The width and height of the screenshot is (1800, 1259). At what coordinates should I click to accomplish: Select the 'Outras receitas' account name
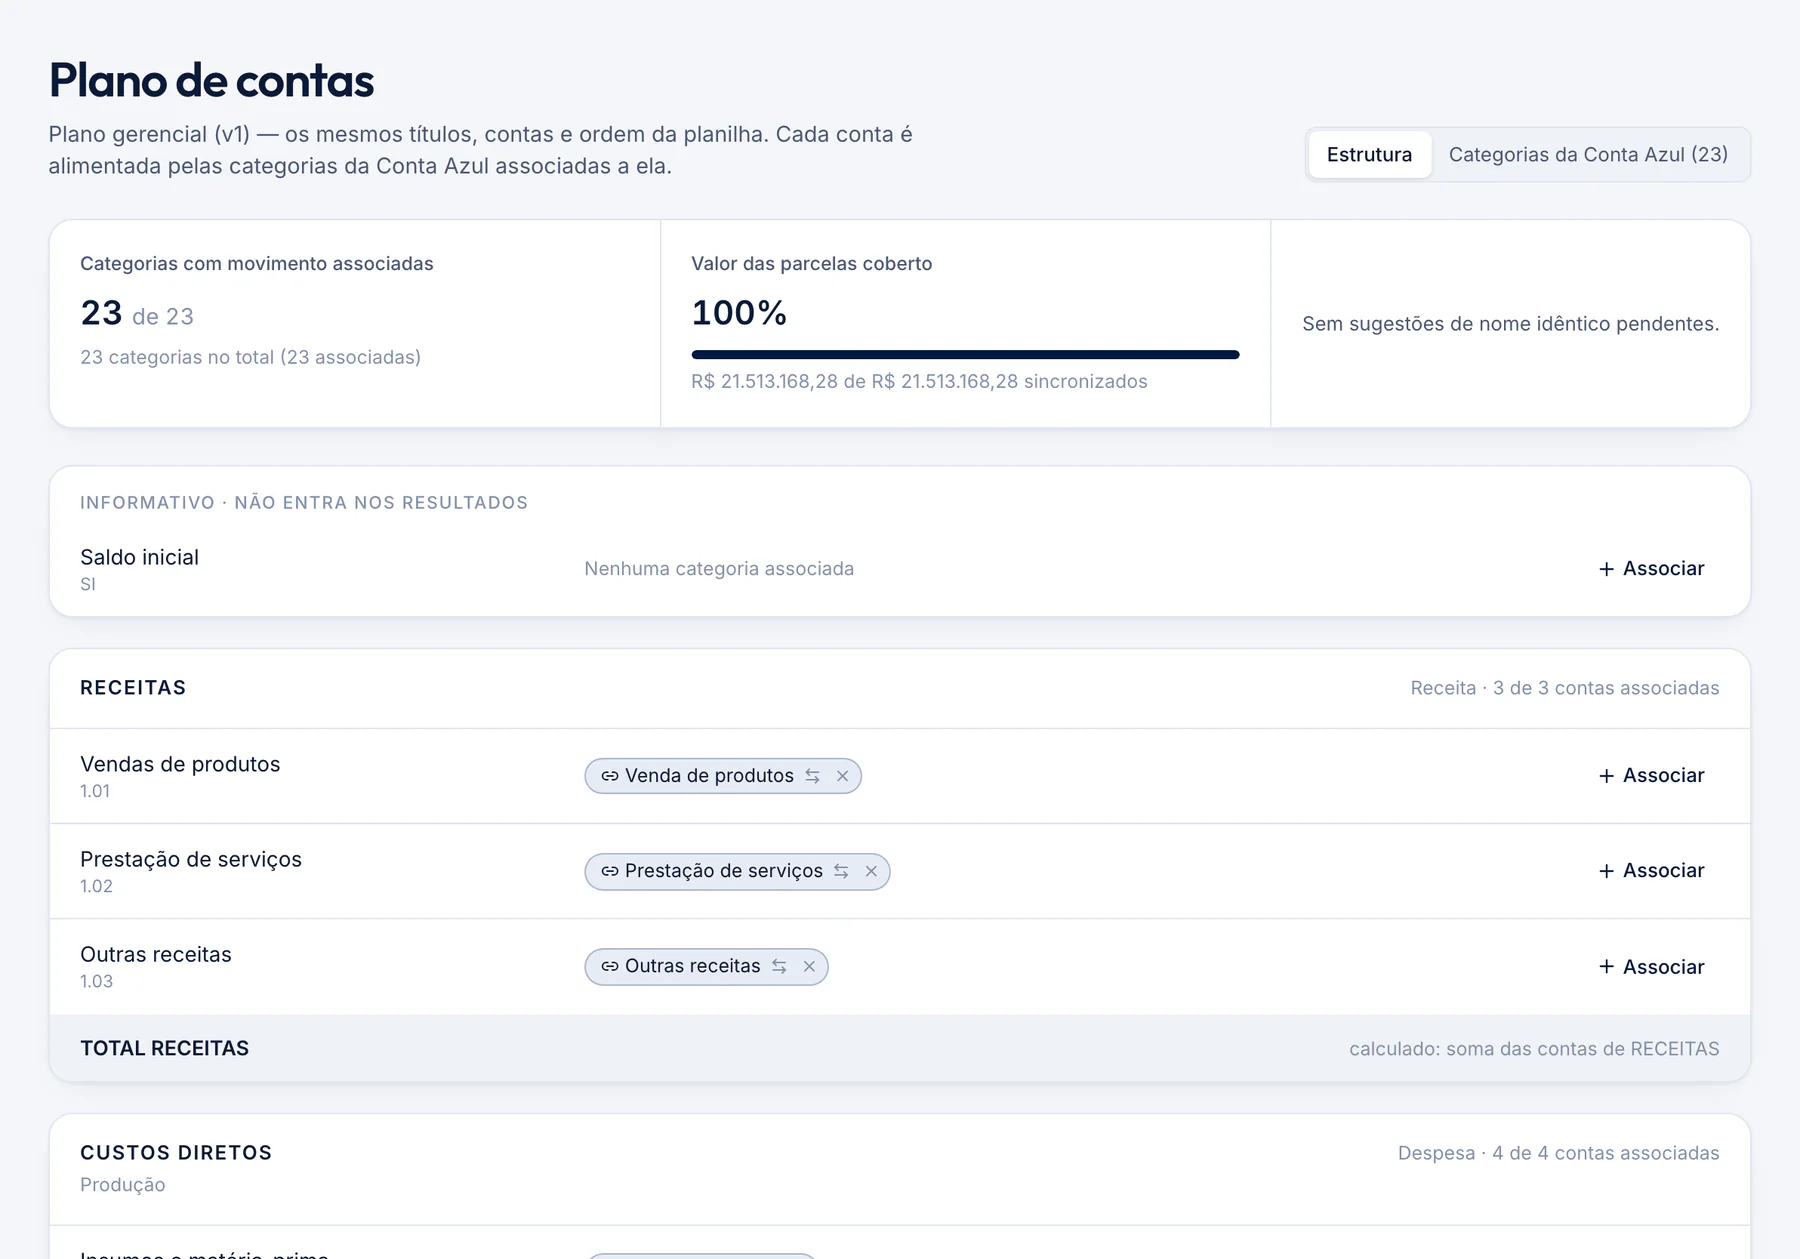click(156, 954)
